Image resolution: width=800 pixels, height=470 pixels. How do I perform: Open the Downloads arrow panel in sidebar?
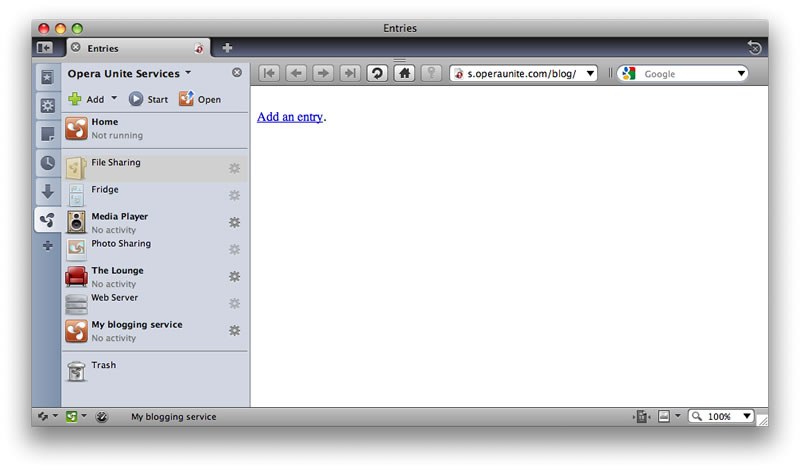(47, 191)
